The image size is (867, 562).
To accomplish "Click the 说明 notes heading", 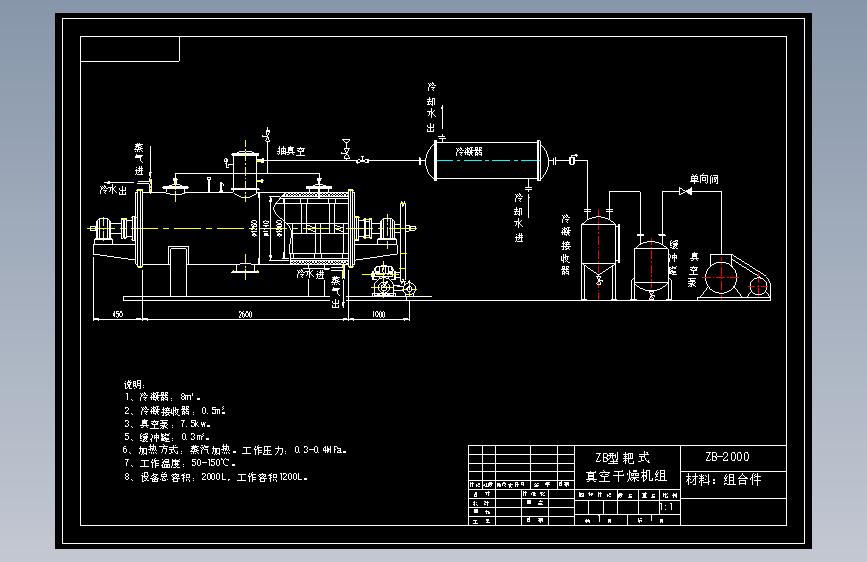I will click(x=134, y=384).
